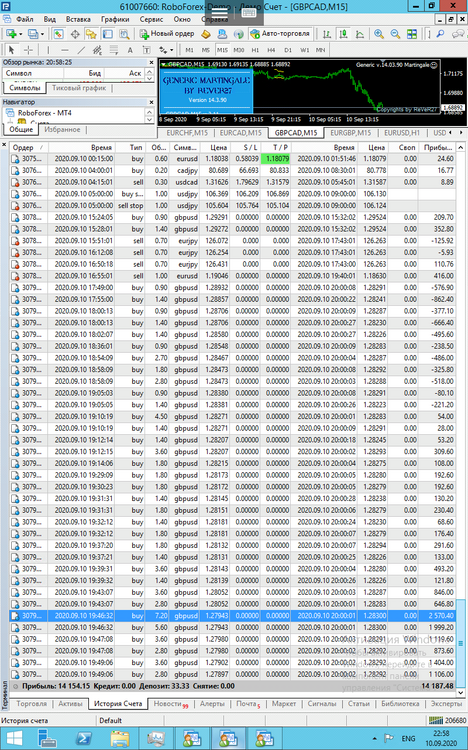Select the text label tool
The image size is (468, 750).
(146, 50)
